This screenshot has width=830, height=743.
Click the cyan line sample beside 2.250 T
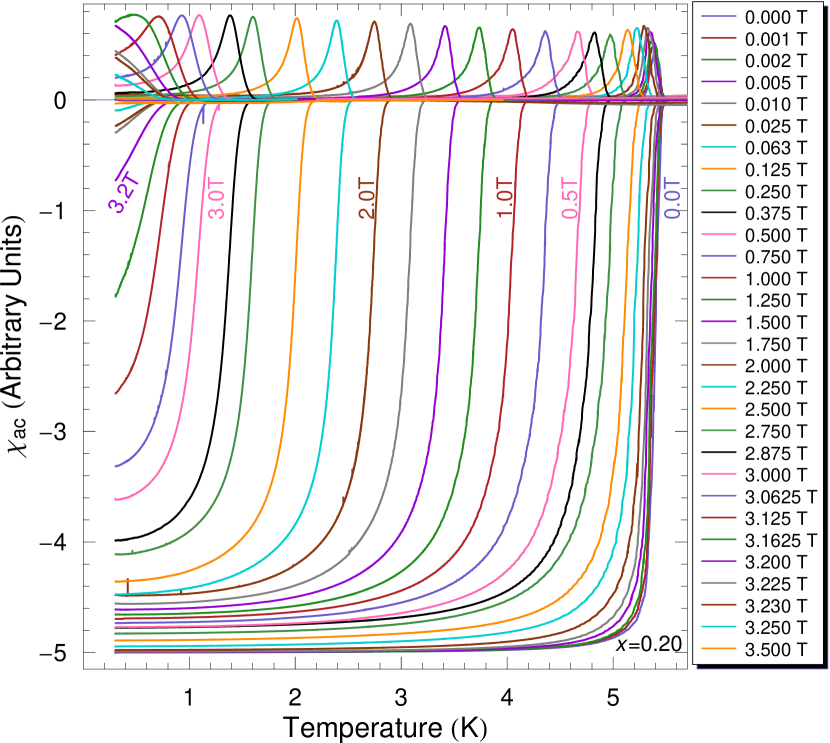[x=718, y=388]
